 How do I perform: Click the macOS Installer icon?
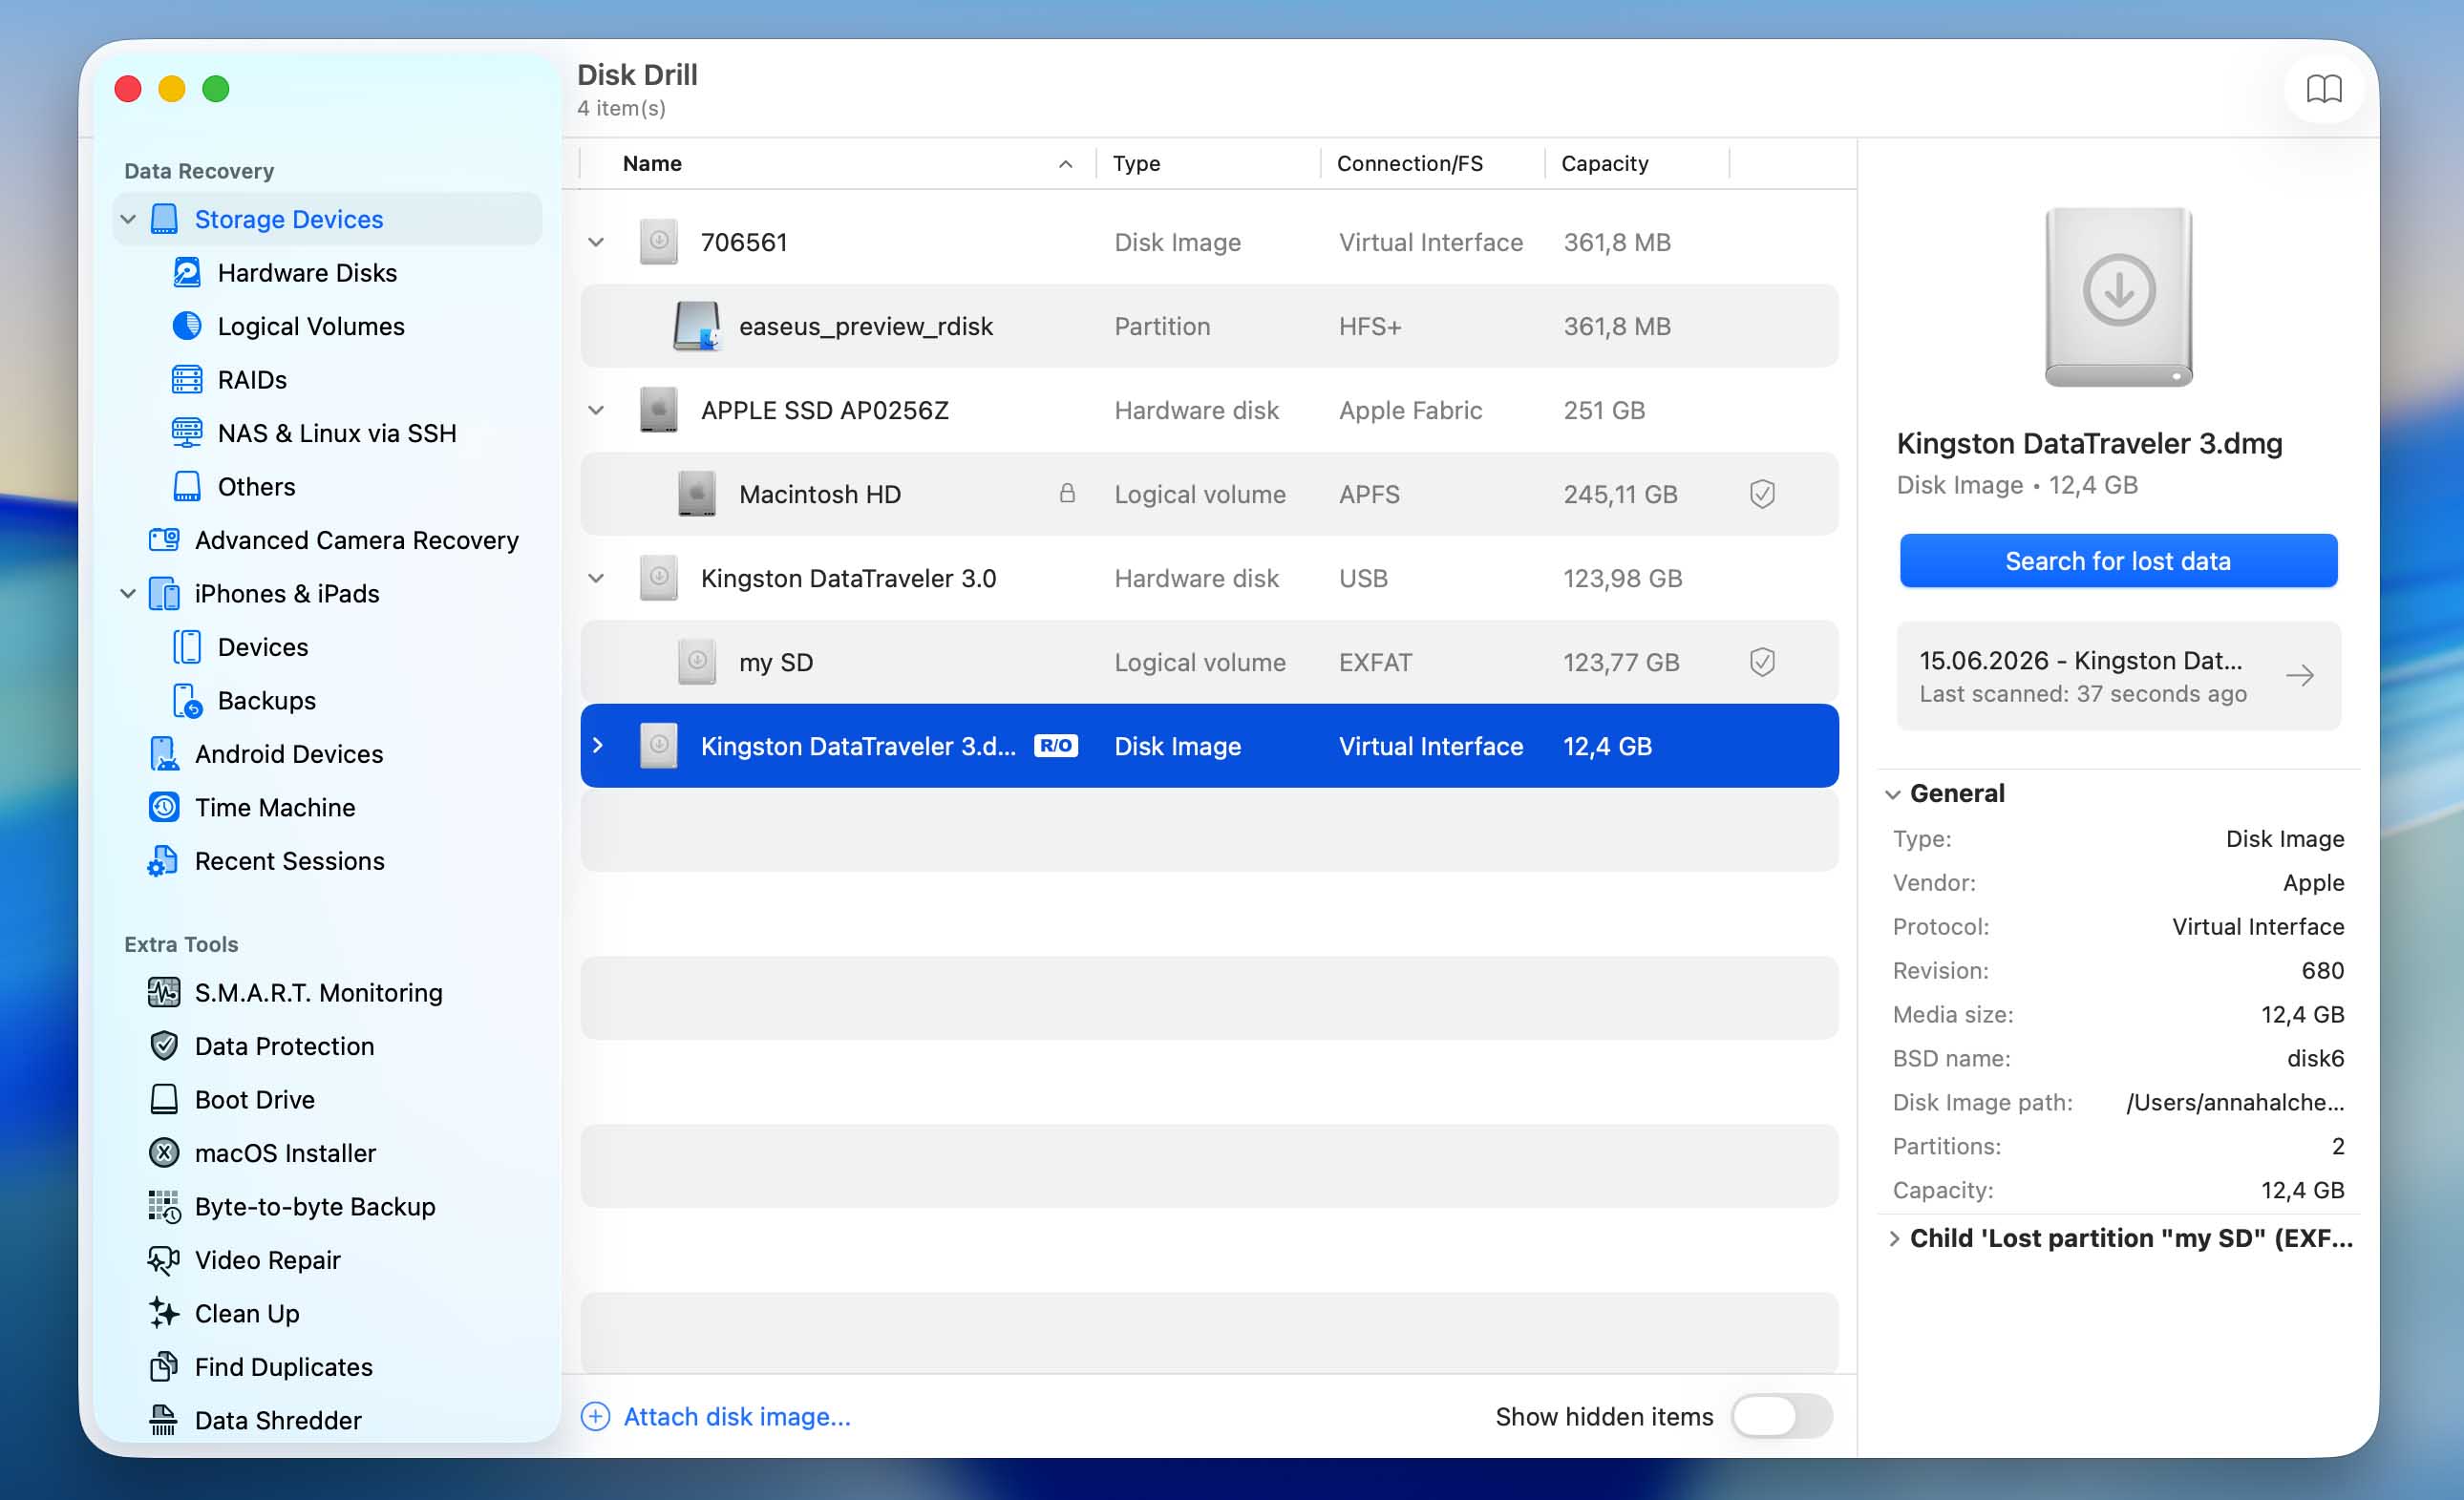tap(164, 1153)
